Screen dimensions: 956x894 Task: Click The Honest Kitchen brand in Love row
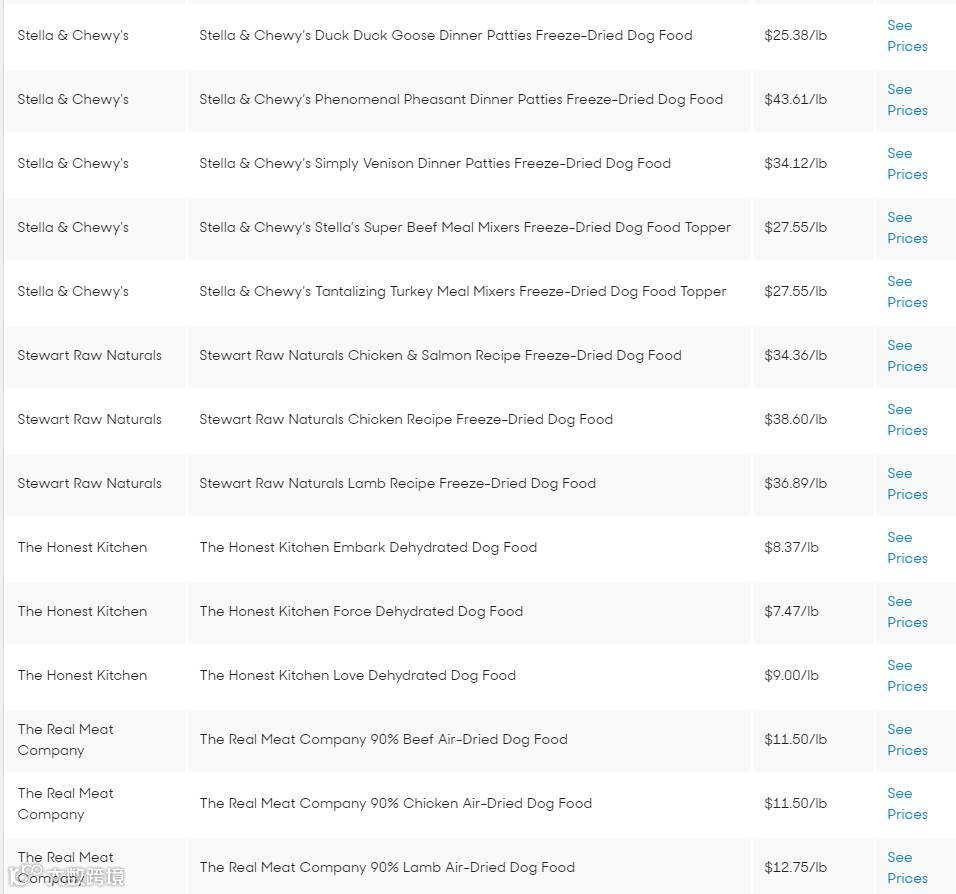click(x=82, y=676)
